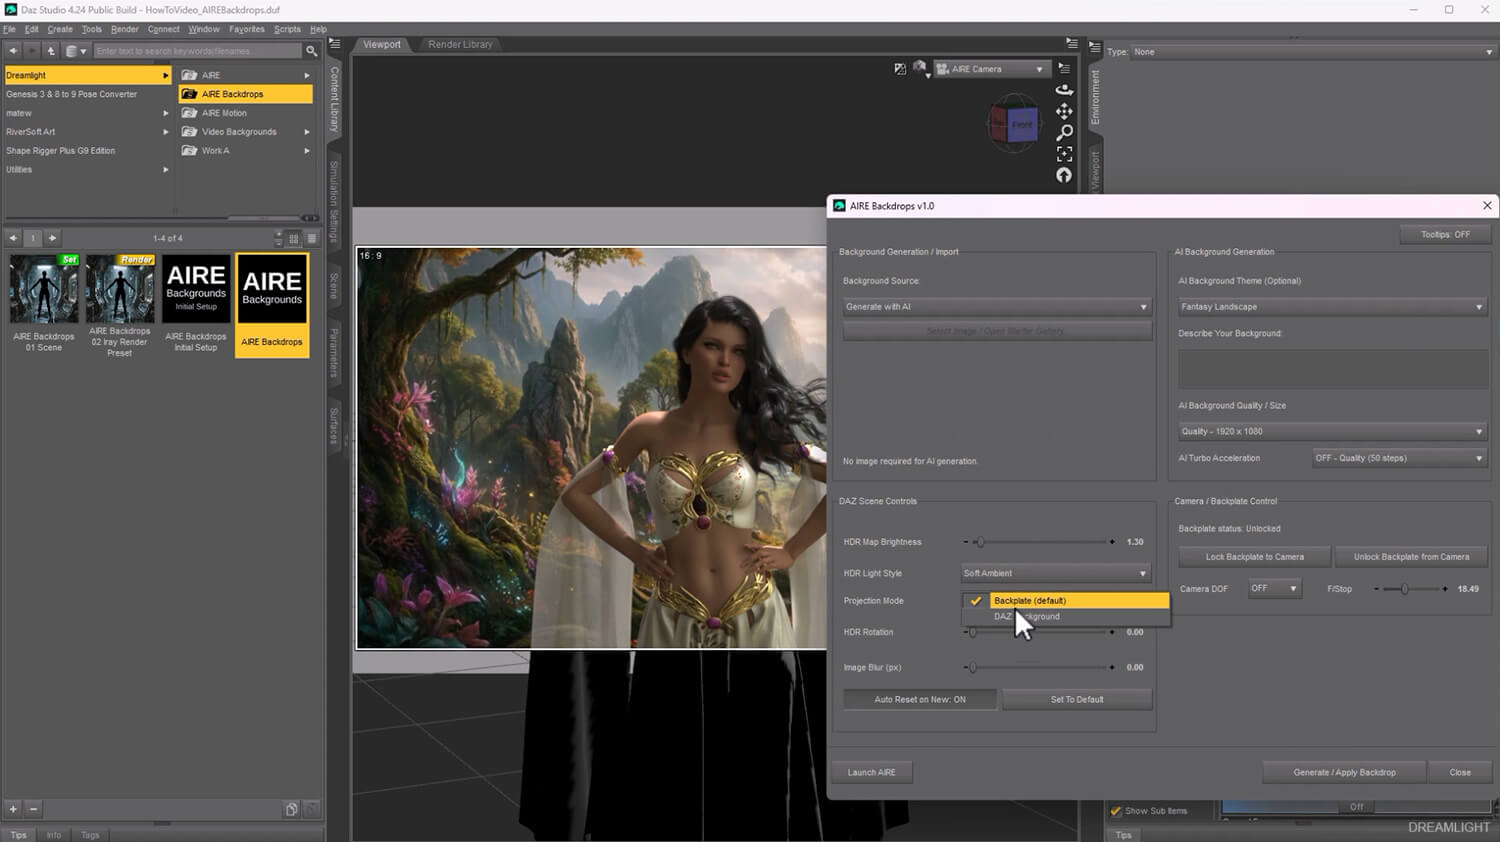This screenshot has height=842, width=1500.
Task: Click the plus icon at bottom of content library
Action: [x=13, y=809]
